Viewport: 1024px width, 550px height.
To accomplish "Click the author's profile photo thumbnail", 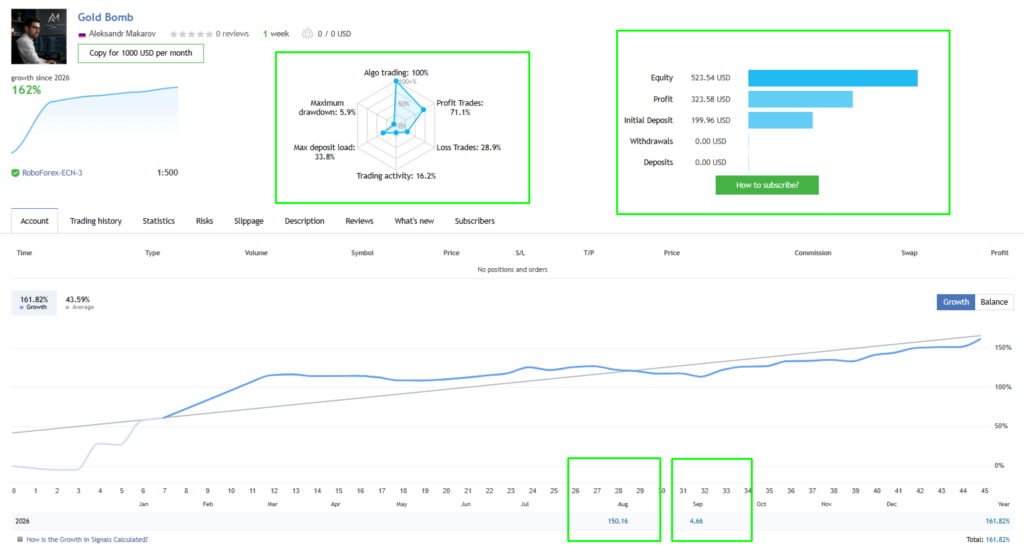I will click(39, 37).
